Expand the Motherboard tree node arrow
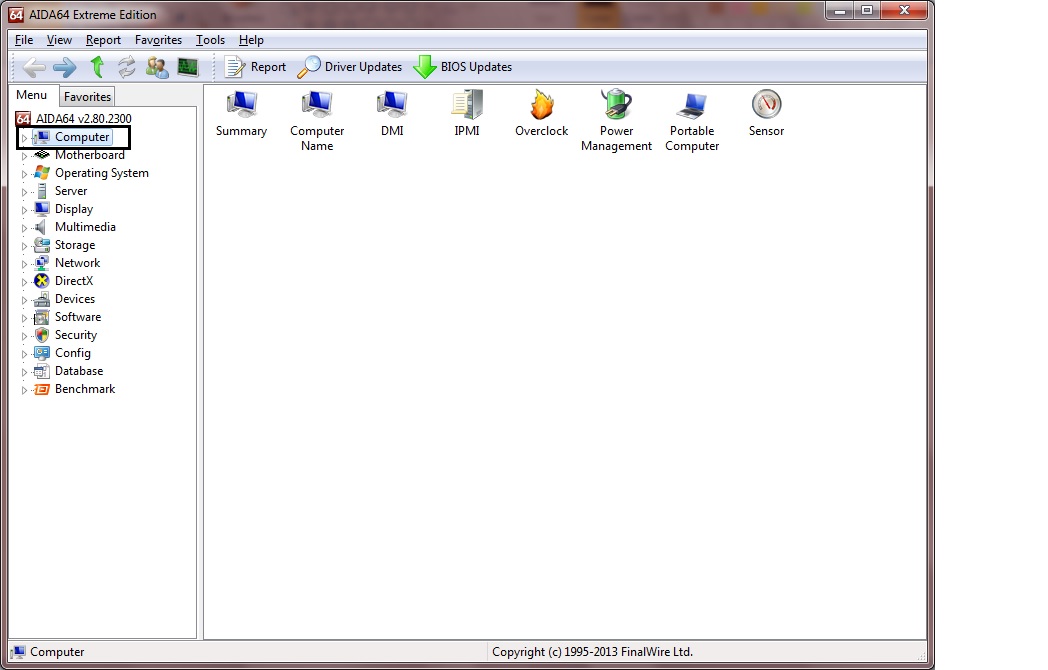 (24, 156)
